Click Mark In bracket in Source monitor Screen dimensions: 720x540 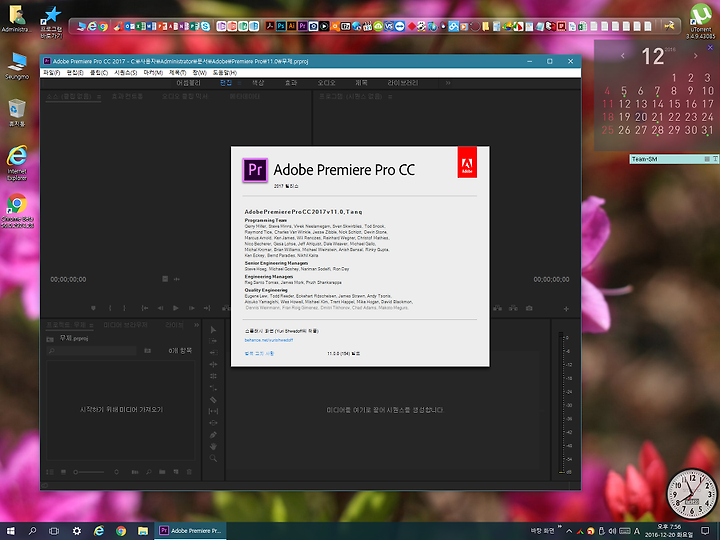pyautogui.click(x=110, y=308)
